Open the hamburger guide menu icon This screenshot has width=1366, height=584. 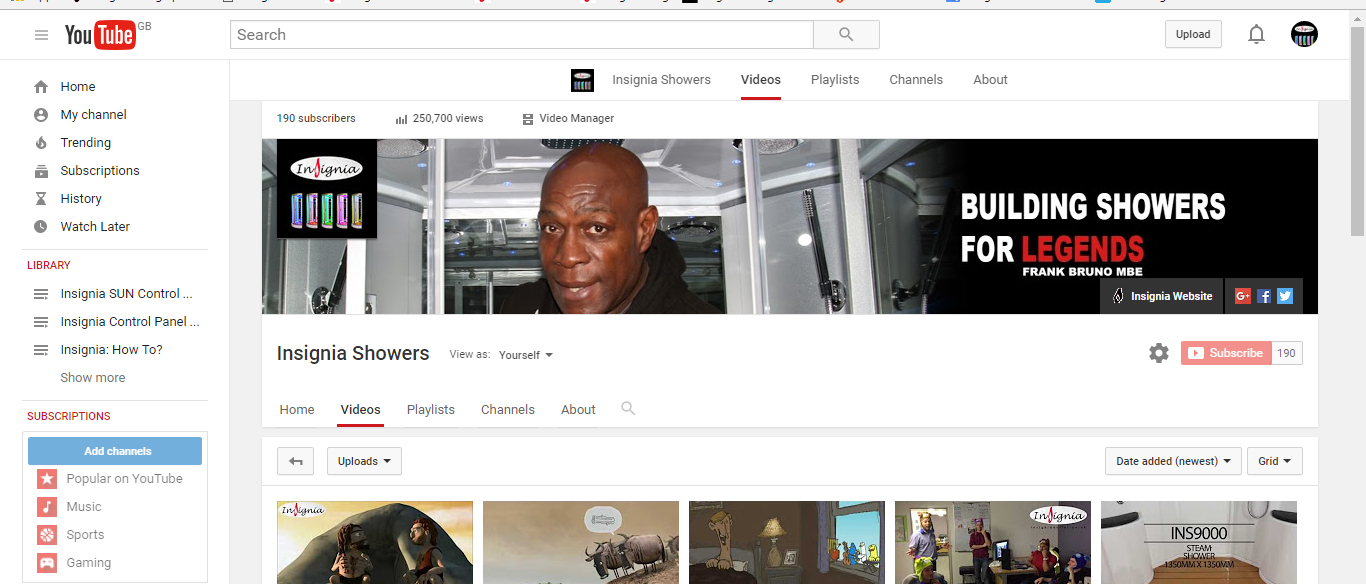pos(41,35)
